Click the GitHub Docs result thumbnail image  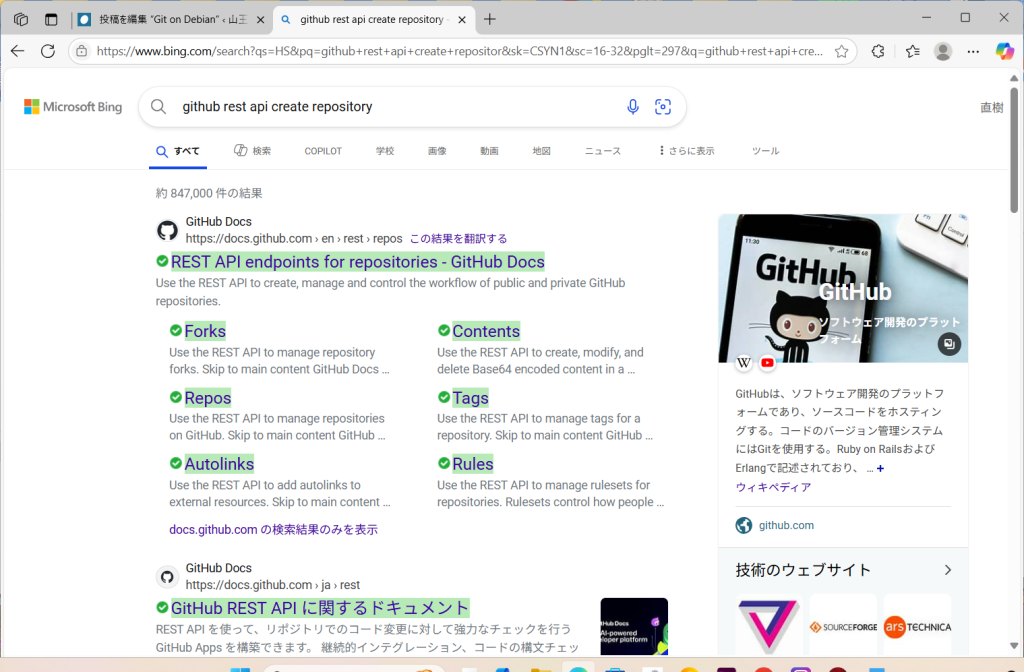(x=634, y=626)
